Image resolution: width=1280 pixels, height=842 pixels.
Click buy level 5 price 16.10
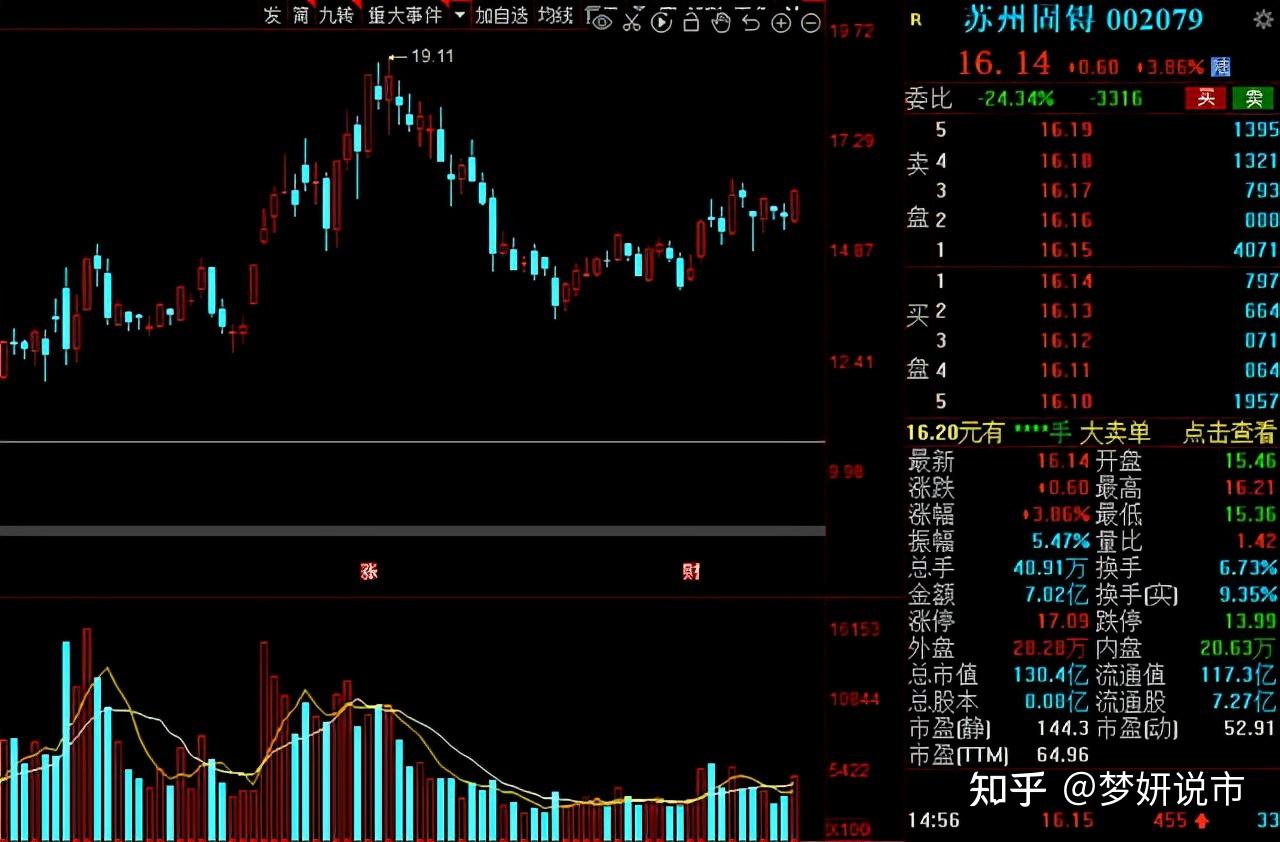click(1066, 401)
